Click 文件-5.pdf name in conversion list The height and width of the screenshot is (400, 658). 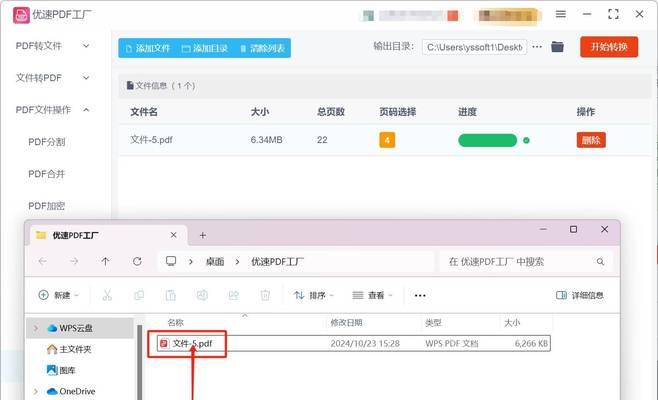151,140
